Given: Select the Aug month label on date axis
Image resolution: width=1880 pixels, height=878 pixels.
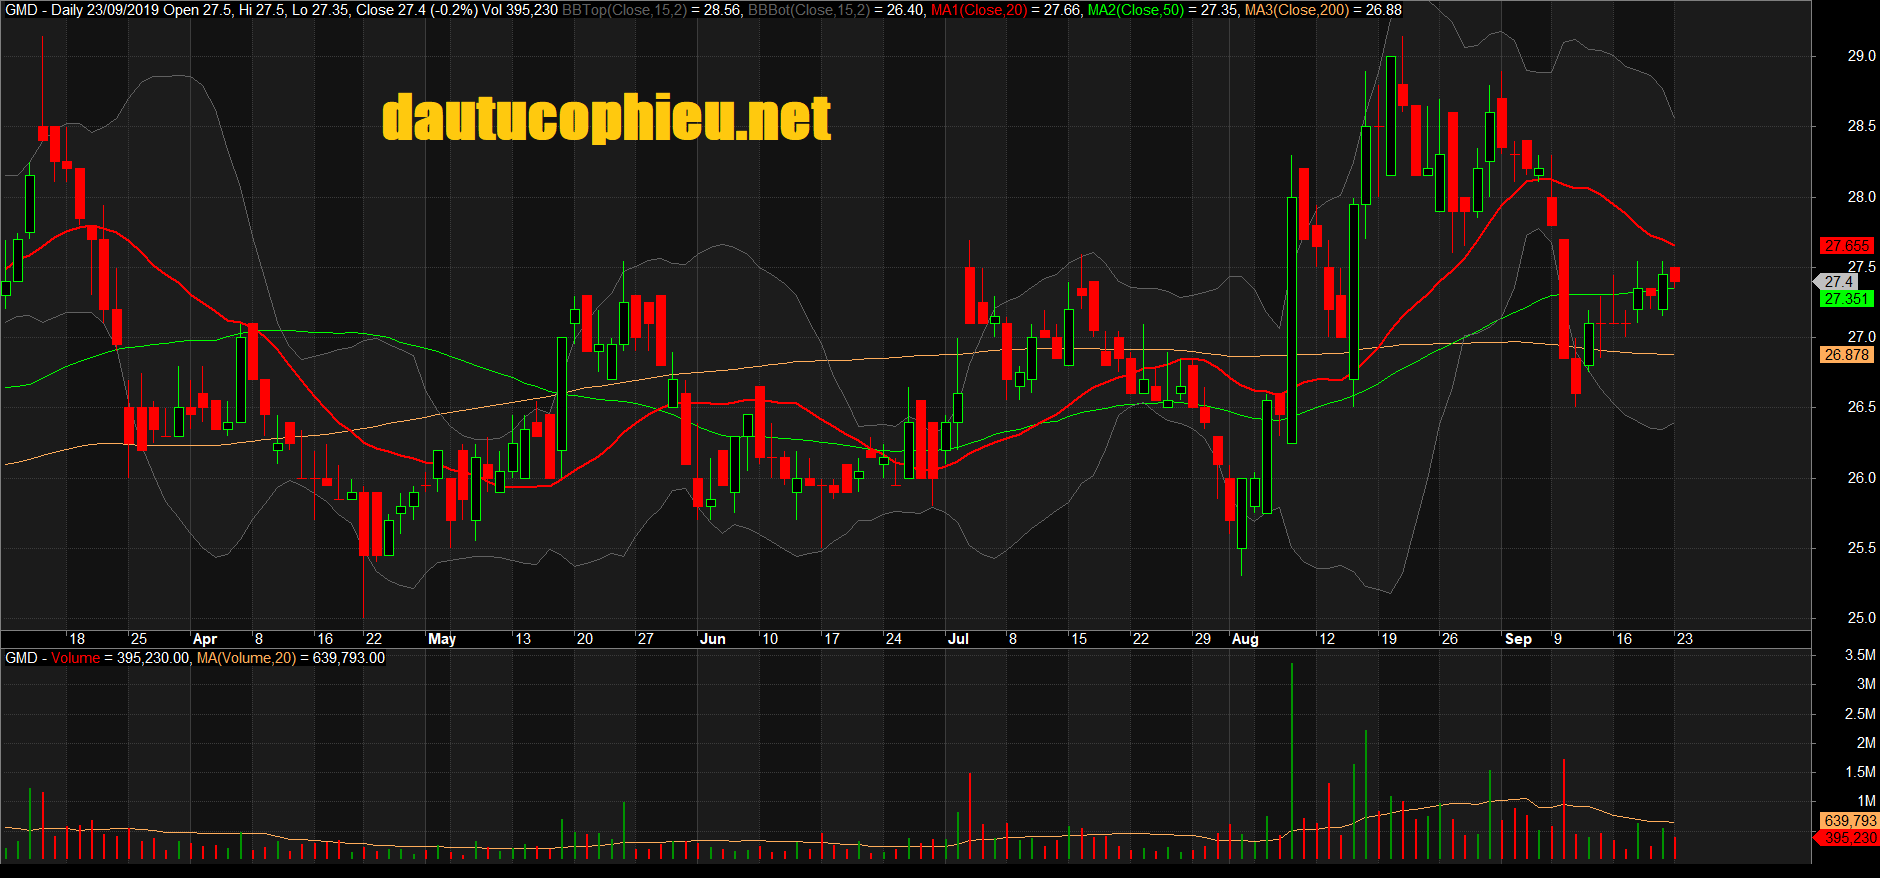Looking at the screenshot, I should (x=1245, y=639).
